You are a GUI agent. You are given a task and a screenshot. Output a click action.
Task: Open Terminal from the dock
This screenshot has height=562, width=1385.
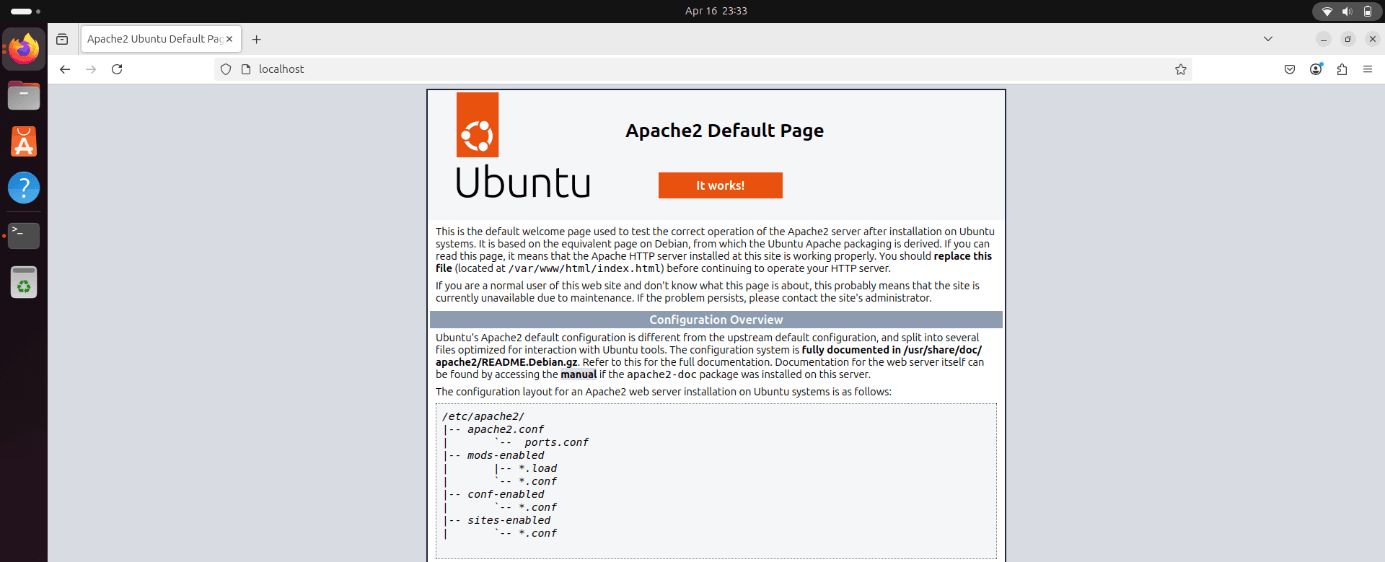pyautogui.click(x=24, y=235)
